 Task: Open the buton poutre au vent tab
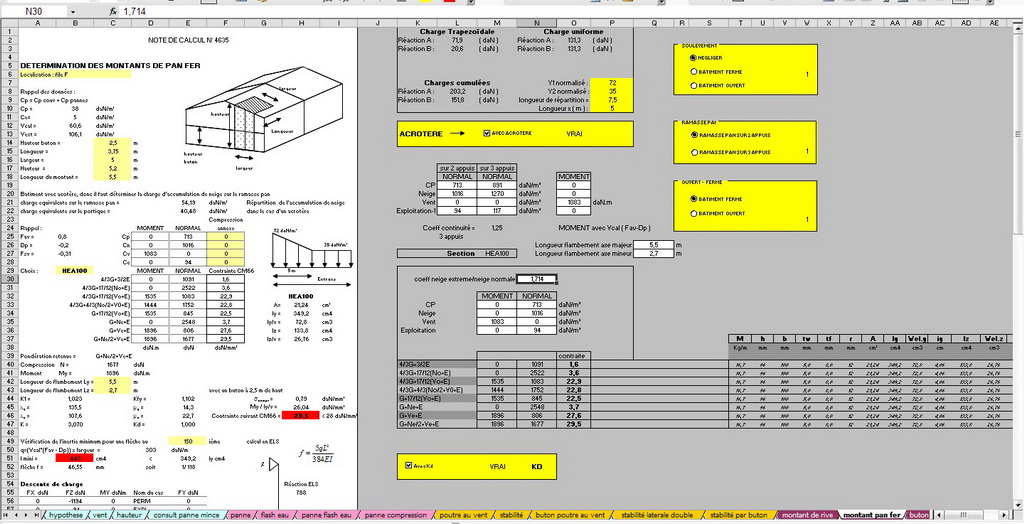pos(569,516)
